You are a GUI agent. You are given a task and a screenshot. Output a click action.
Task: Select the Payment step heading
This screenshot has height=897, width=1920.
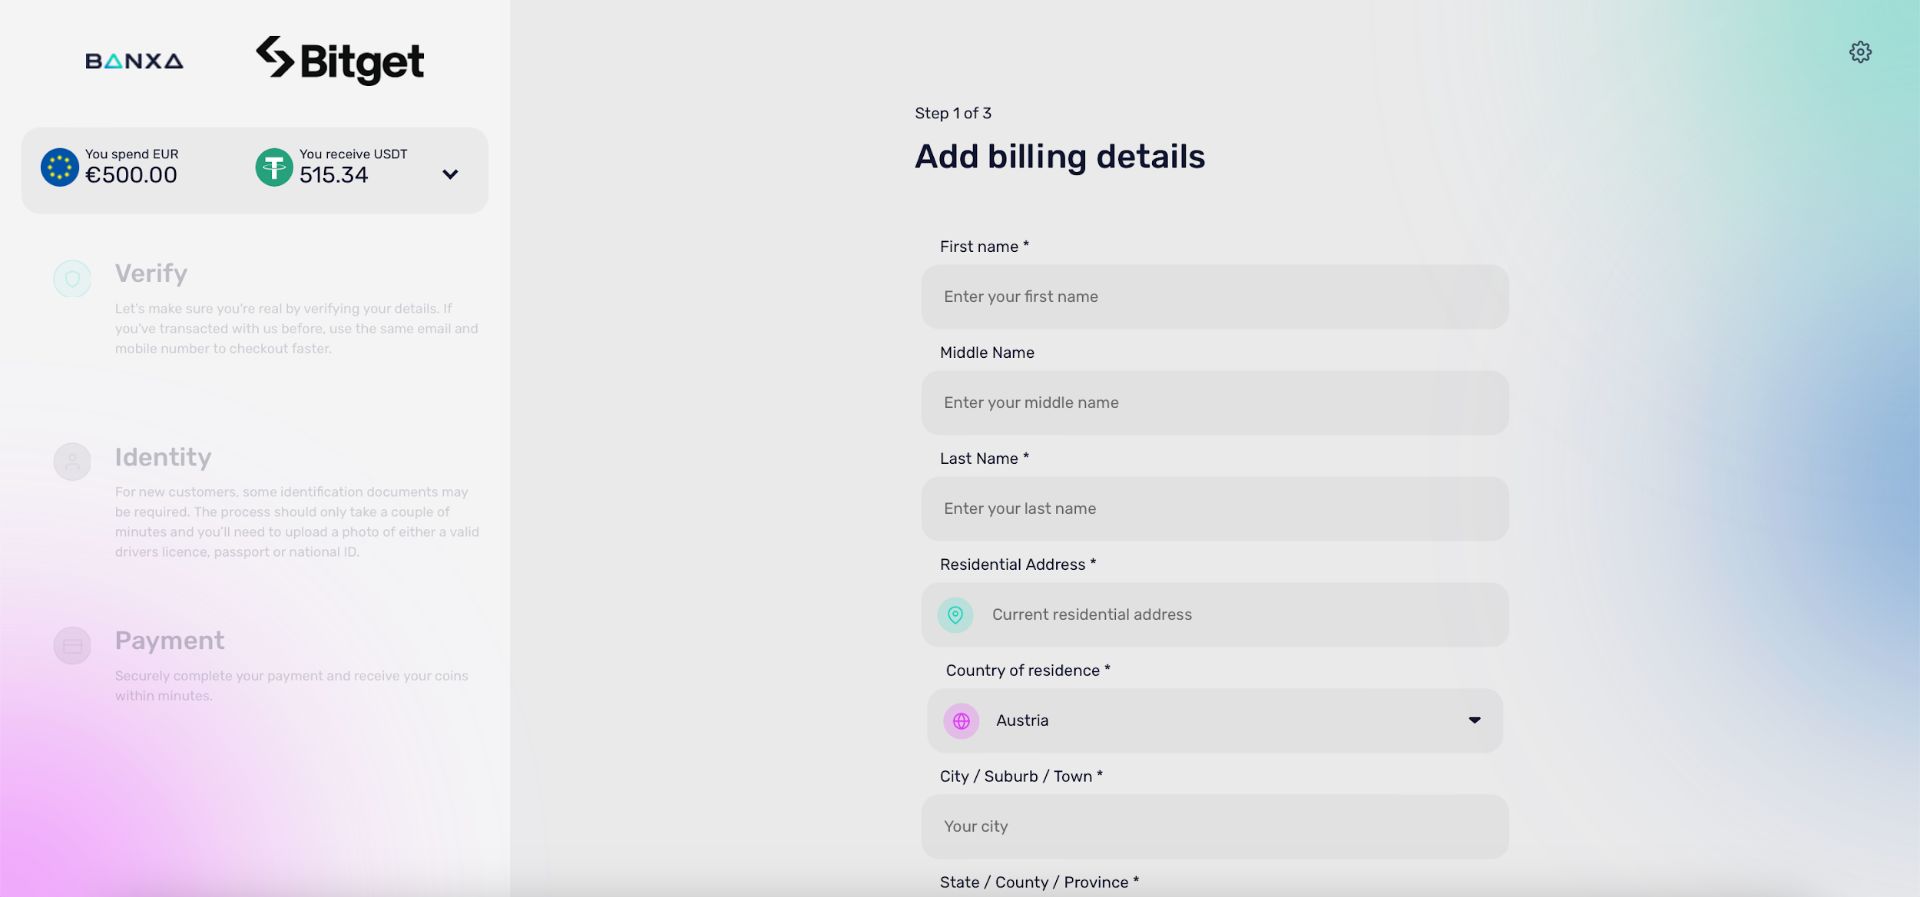(x=169, y=640)
